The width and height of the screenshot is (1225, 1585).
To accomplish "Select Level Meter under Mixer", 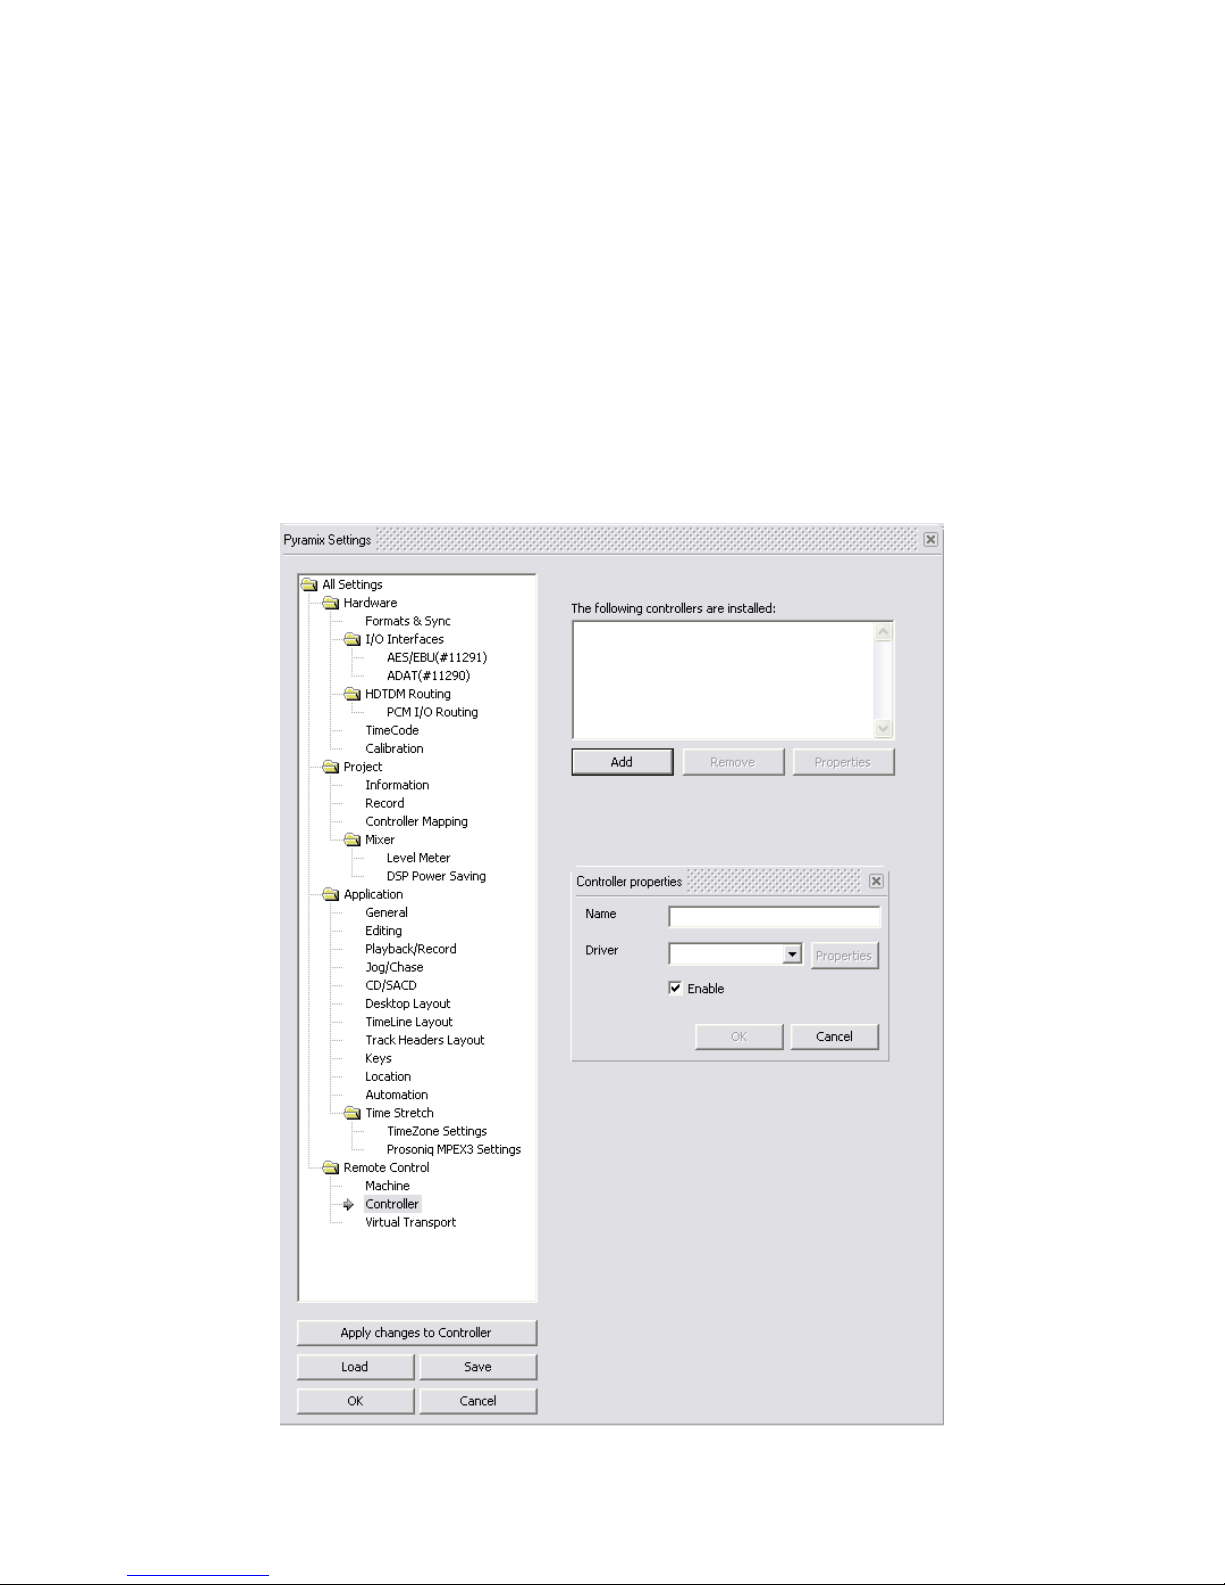I will pos(418,858).
